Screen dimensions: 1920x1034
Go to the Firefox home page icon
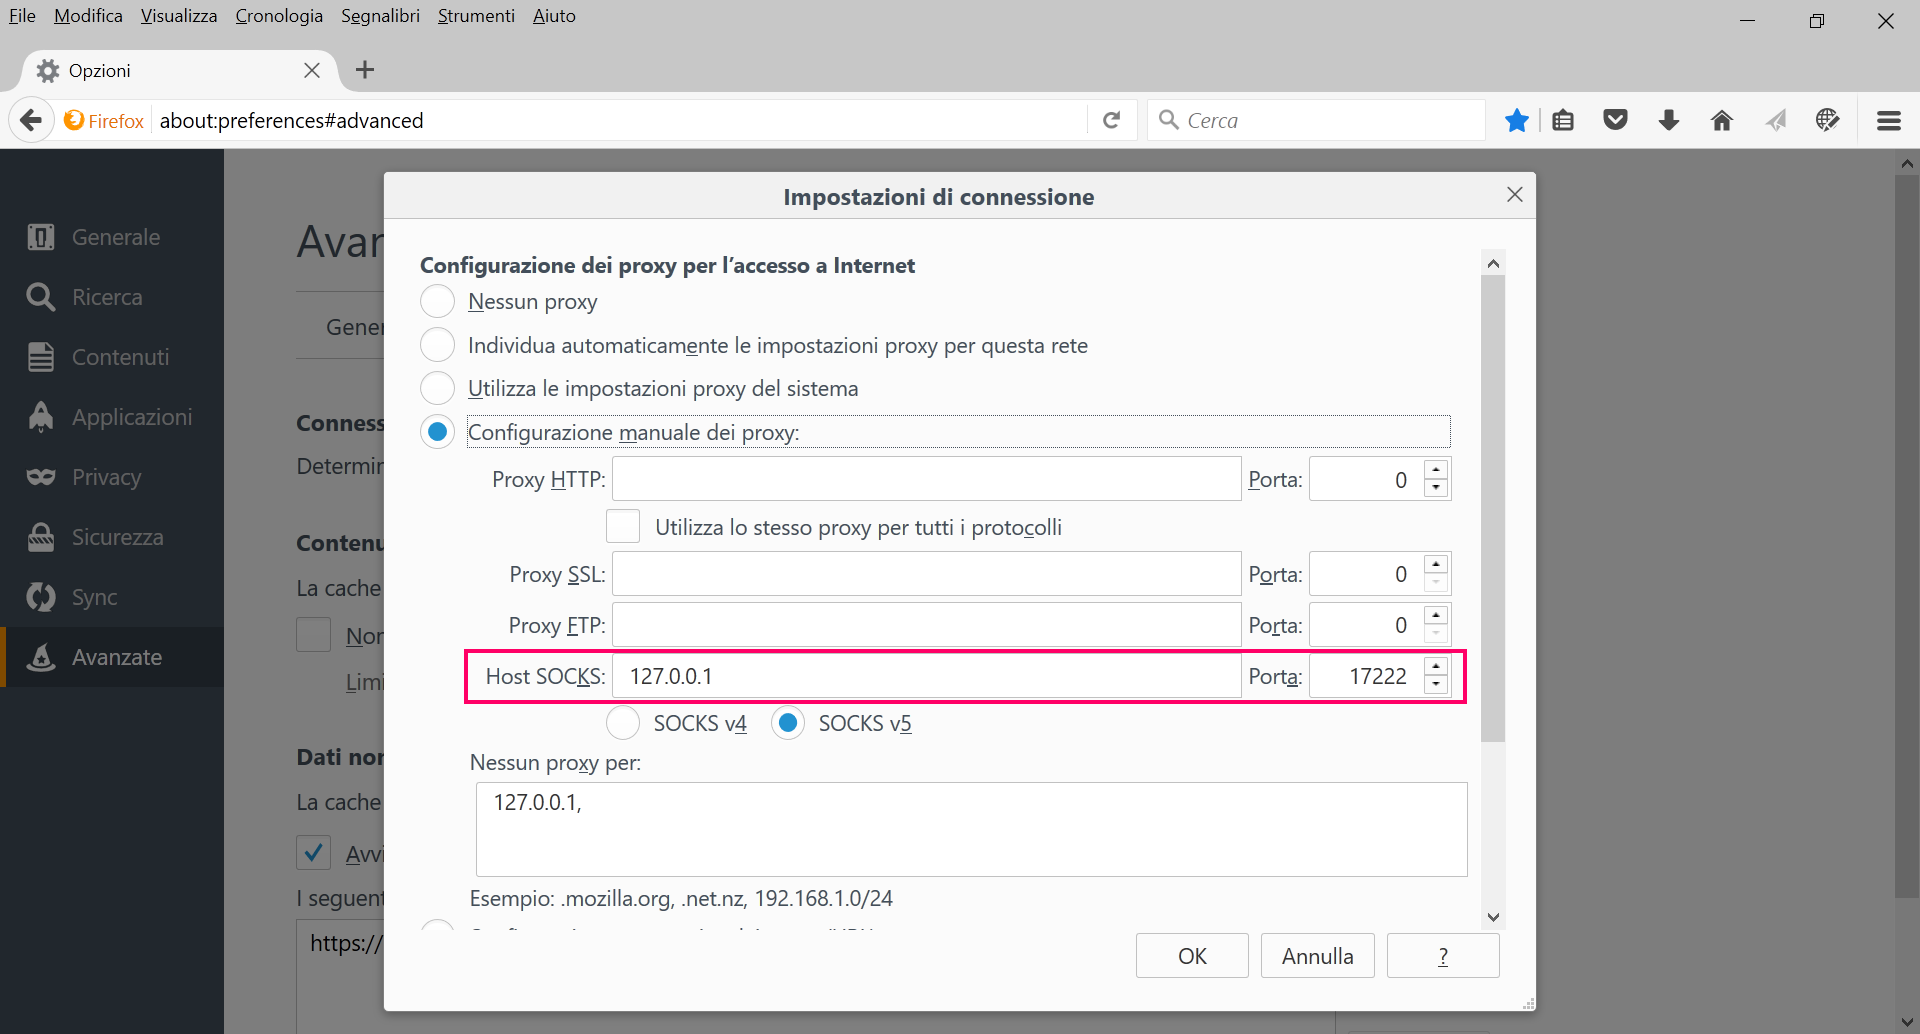click(1721, 121)
